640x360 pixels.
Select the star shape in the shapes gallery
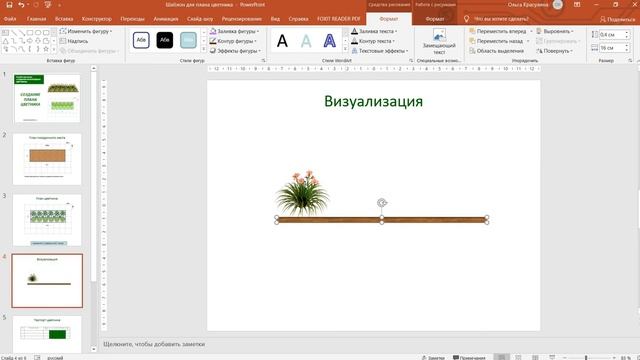click(x=46, y=49)
